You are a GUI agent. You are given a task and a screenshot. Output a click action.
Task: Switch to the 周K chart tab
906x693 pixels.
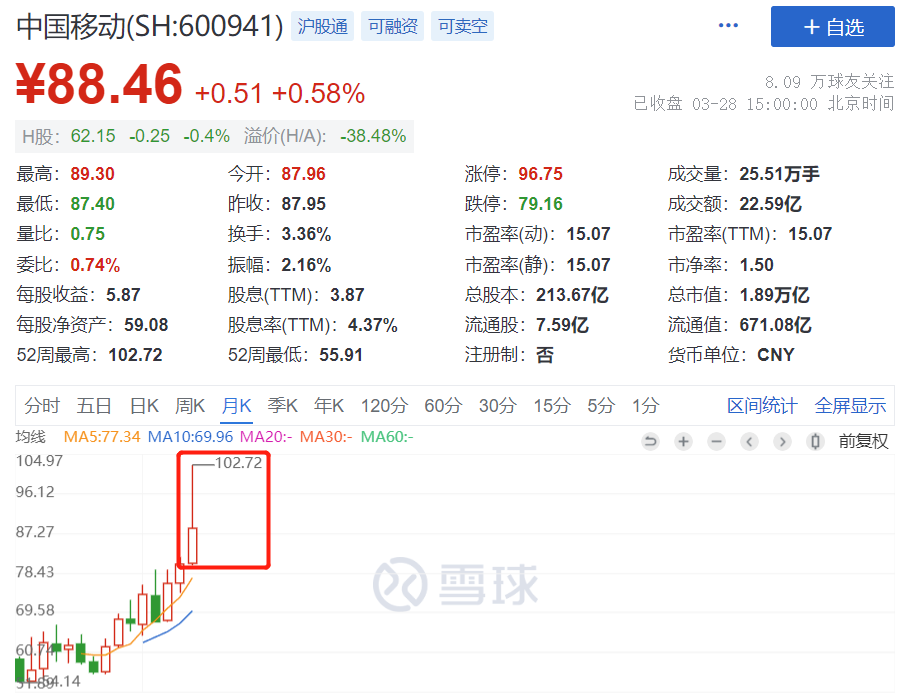pyautogui.click(x=190, y=406)
